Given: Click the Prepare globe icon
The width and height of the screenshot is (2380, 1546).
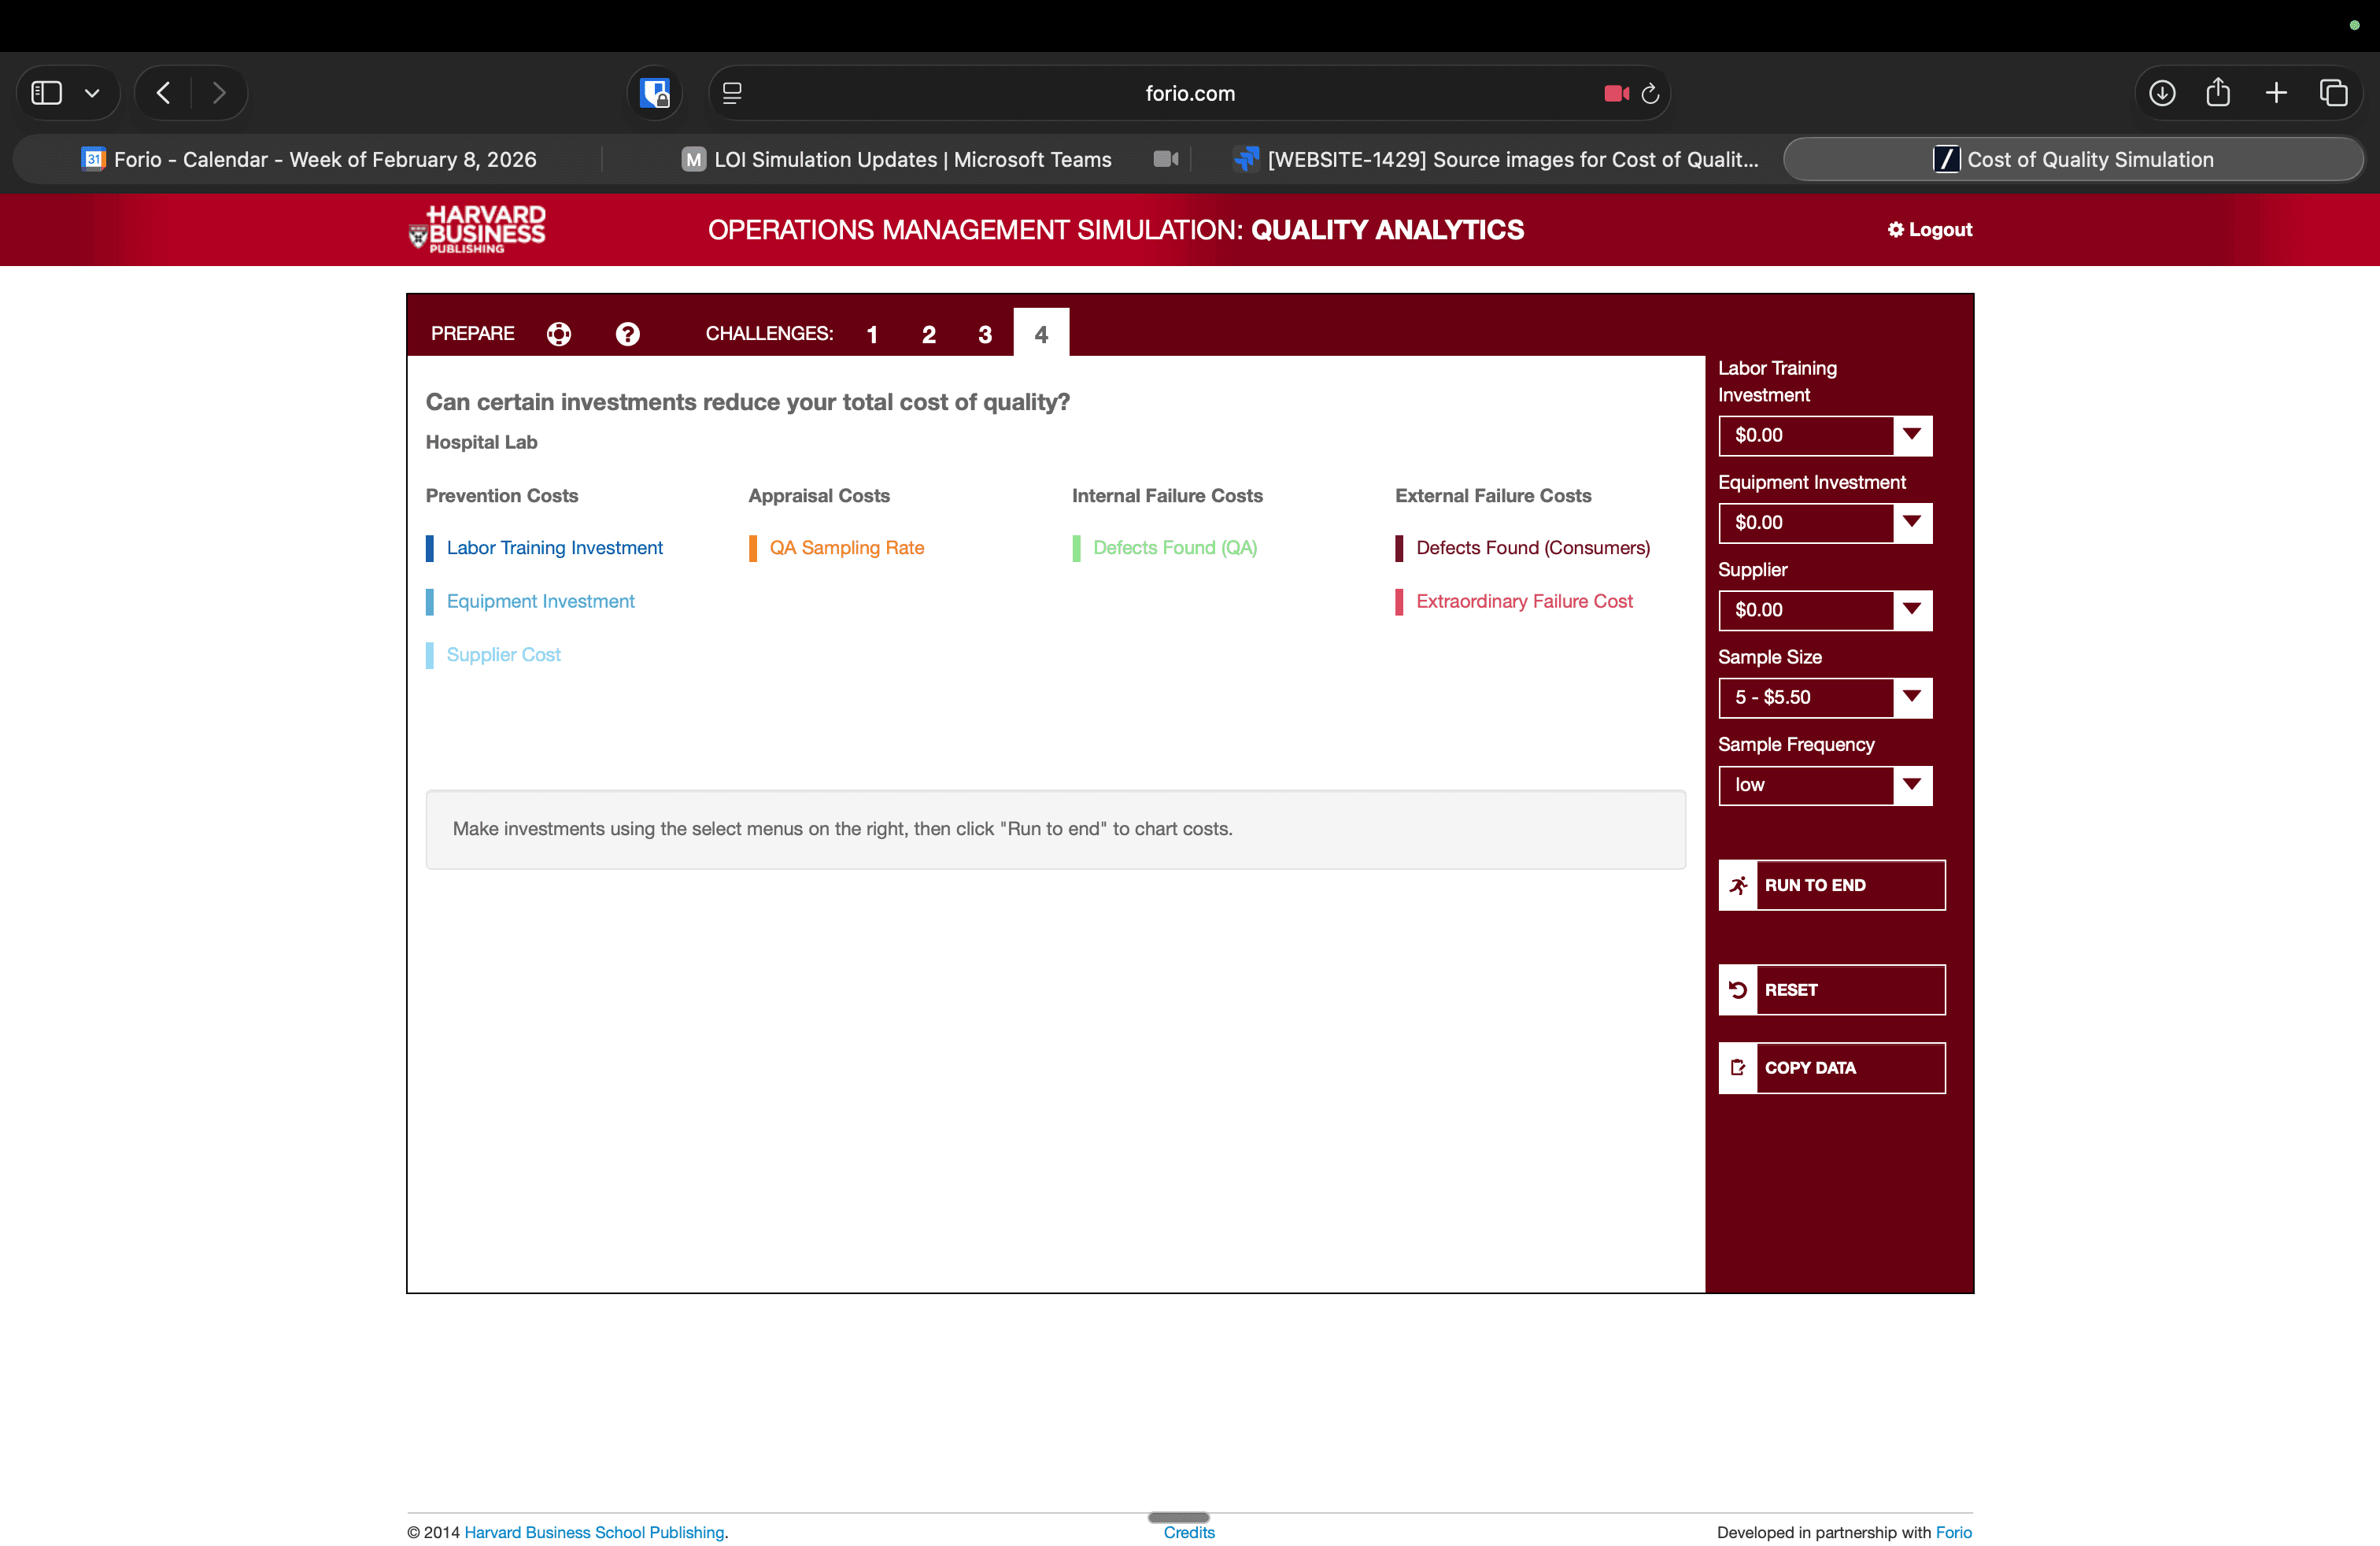Looking at the screenshot, I should point(558,334).
